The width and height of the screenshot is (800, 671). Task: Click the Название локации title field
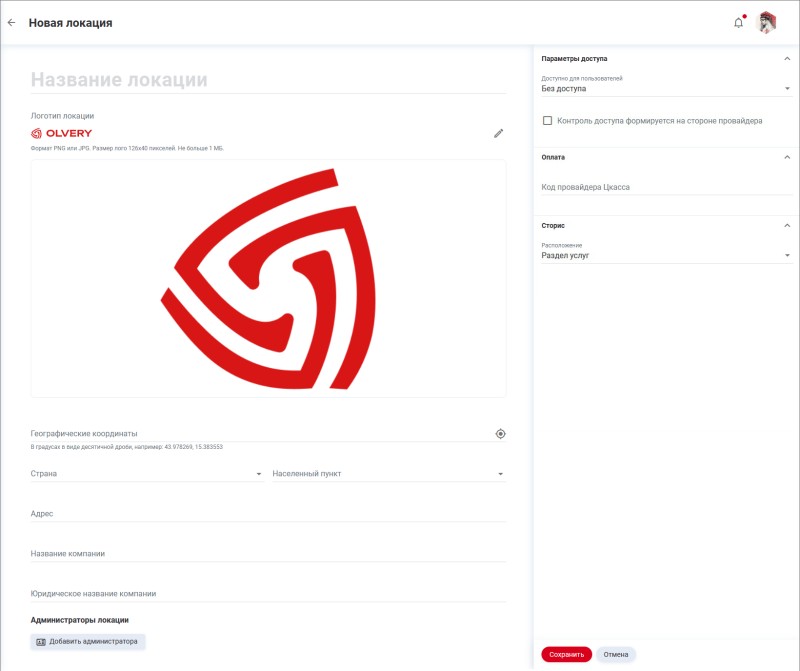[268, 80]
